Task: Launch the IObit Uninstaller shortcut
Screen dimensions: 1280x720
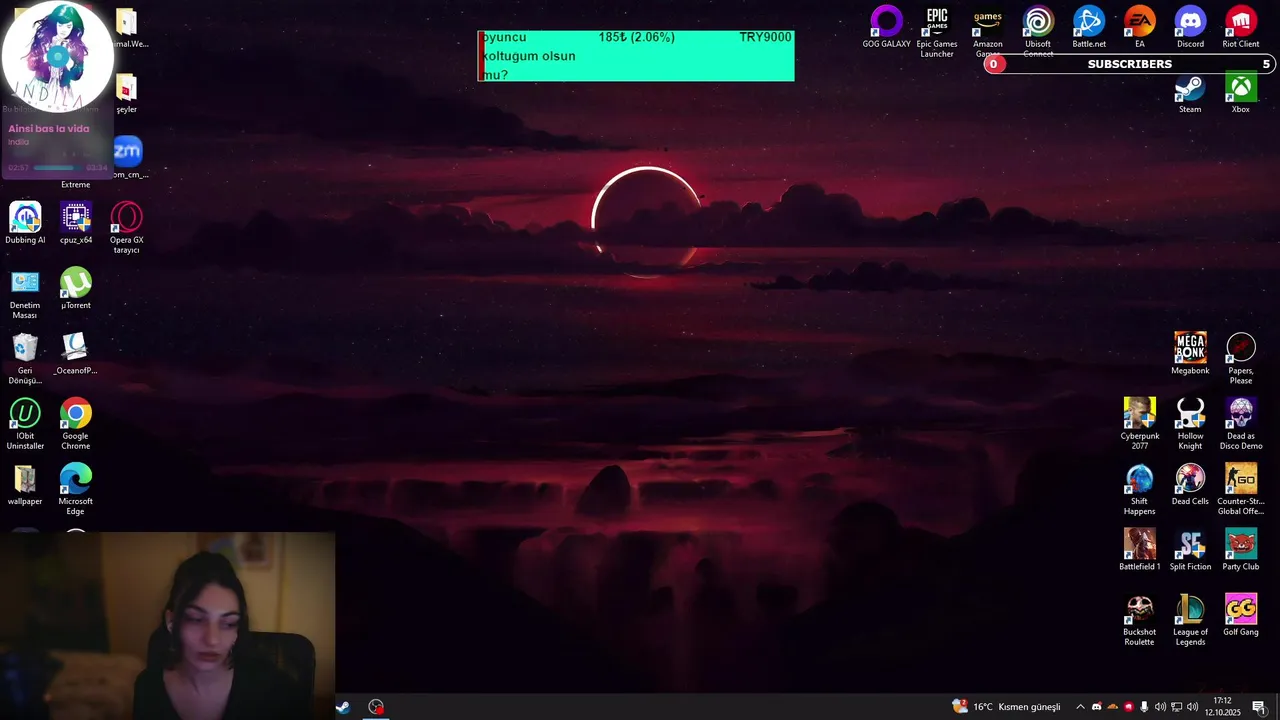Action: 25,424
